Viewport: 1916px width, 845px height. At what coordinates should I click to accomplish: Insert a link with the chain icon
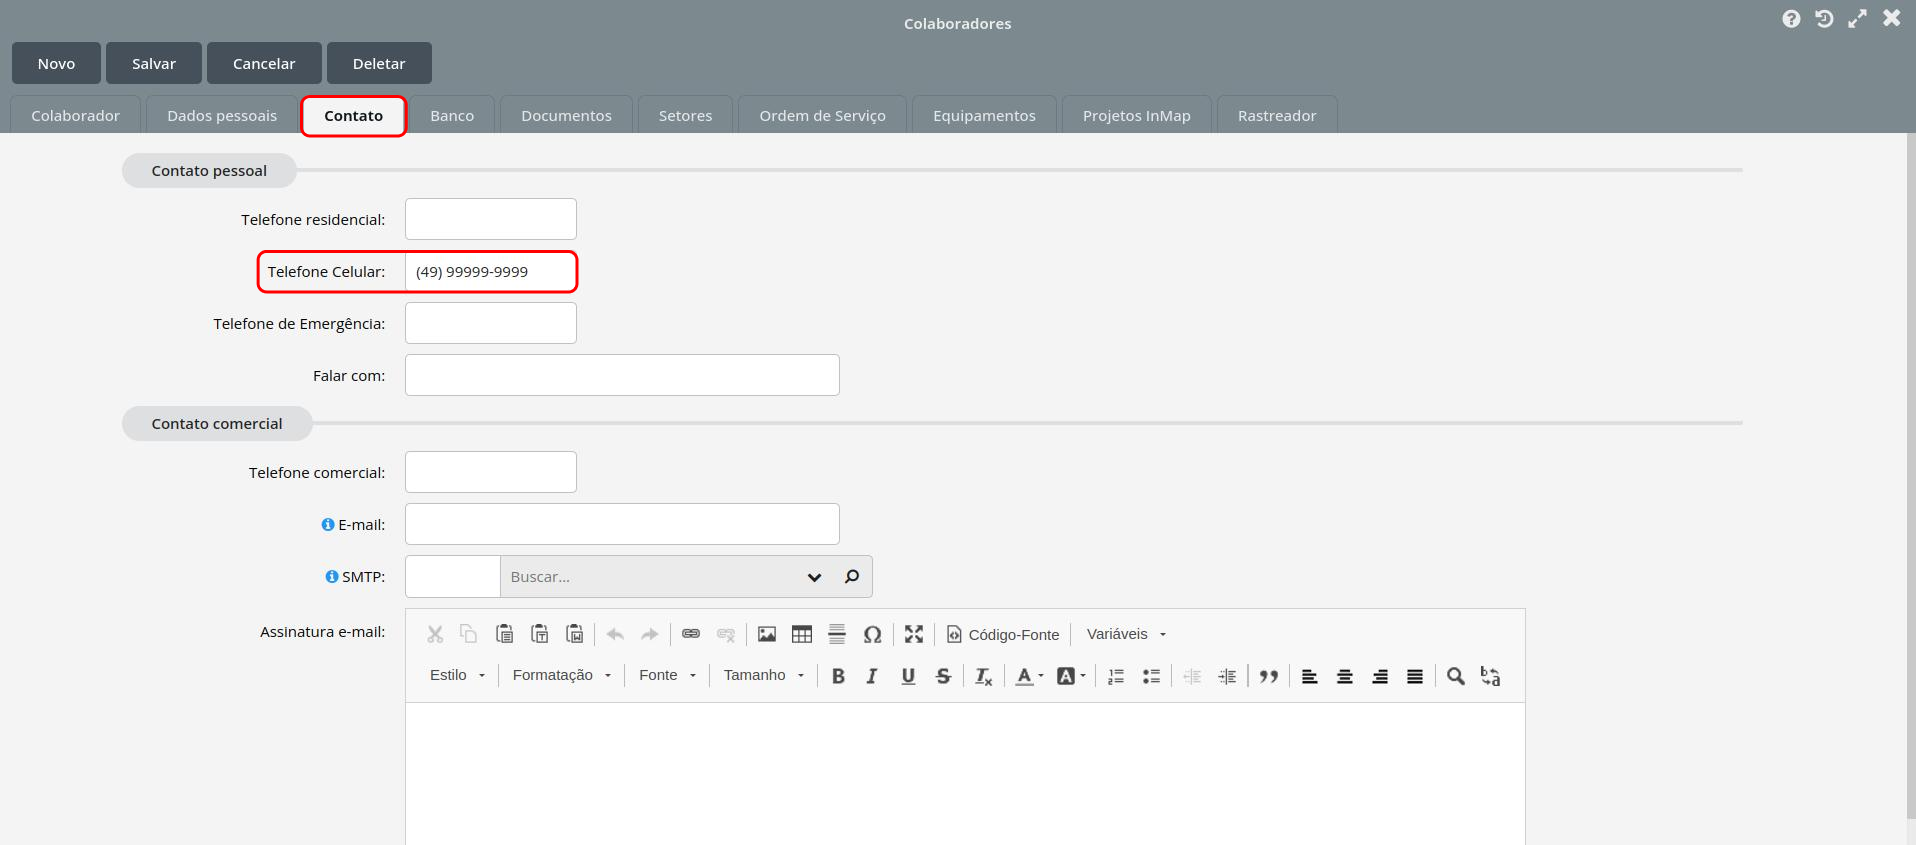click(691, 634)
